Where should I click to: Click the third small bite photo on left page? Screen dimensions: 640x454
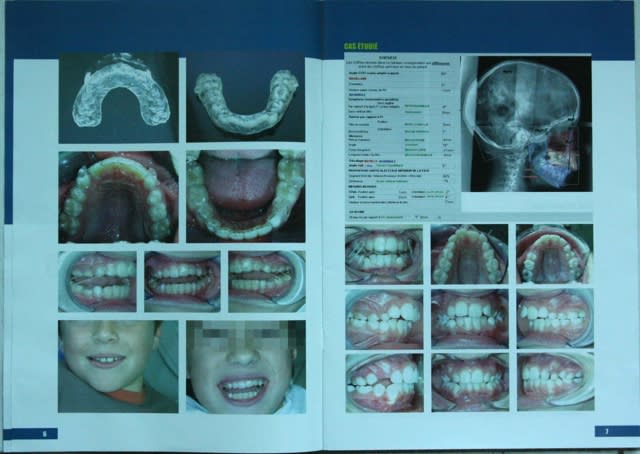266,280
